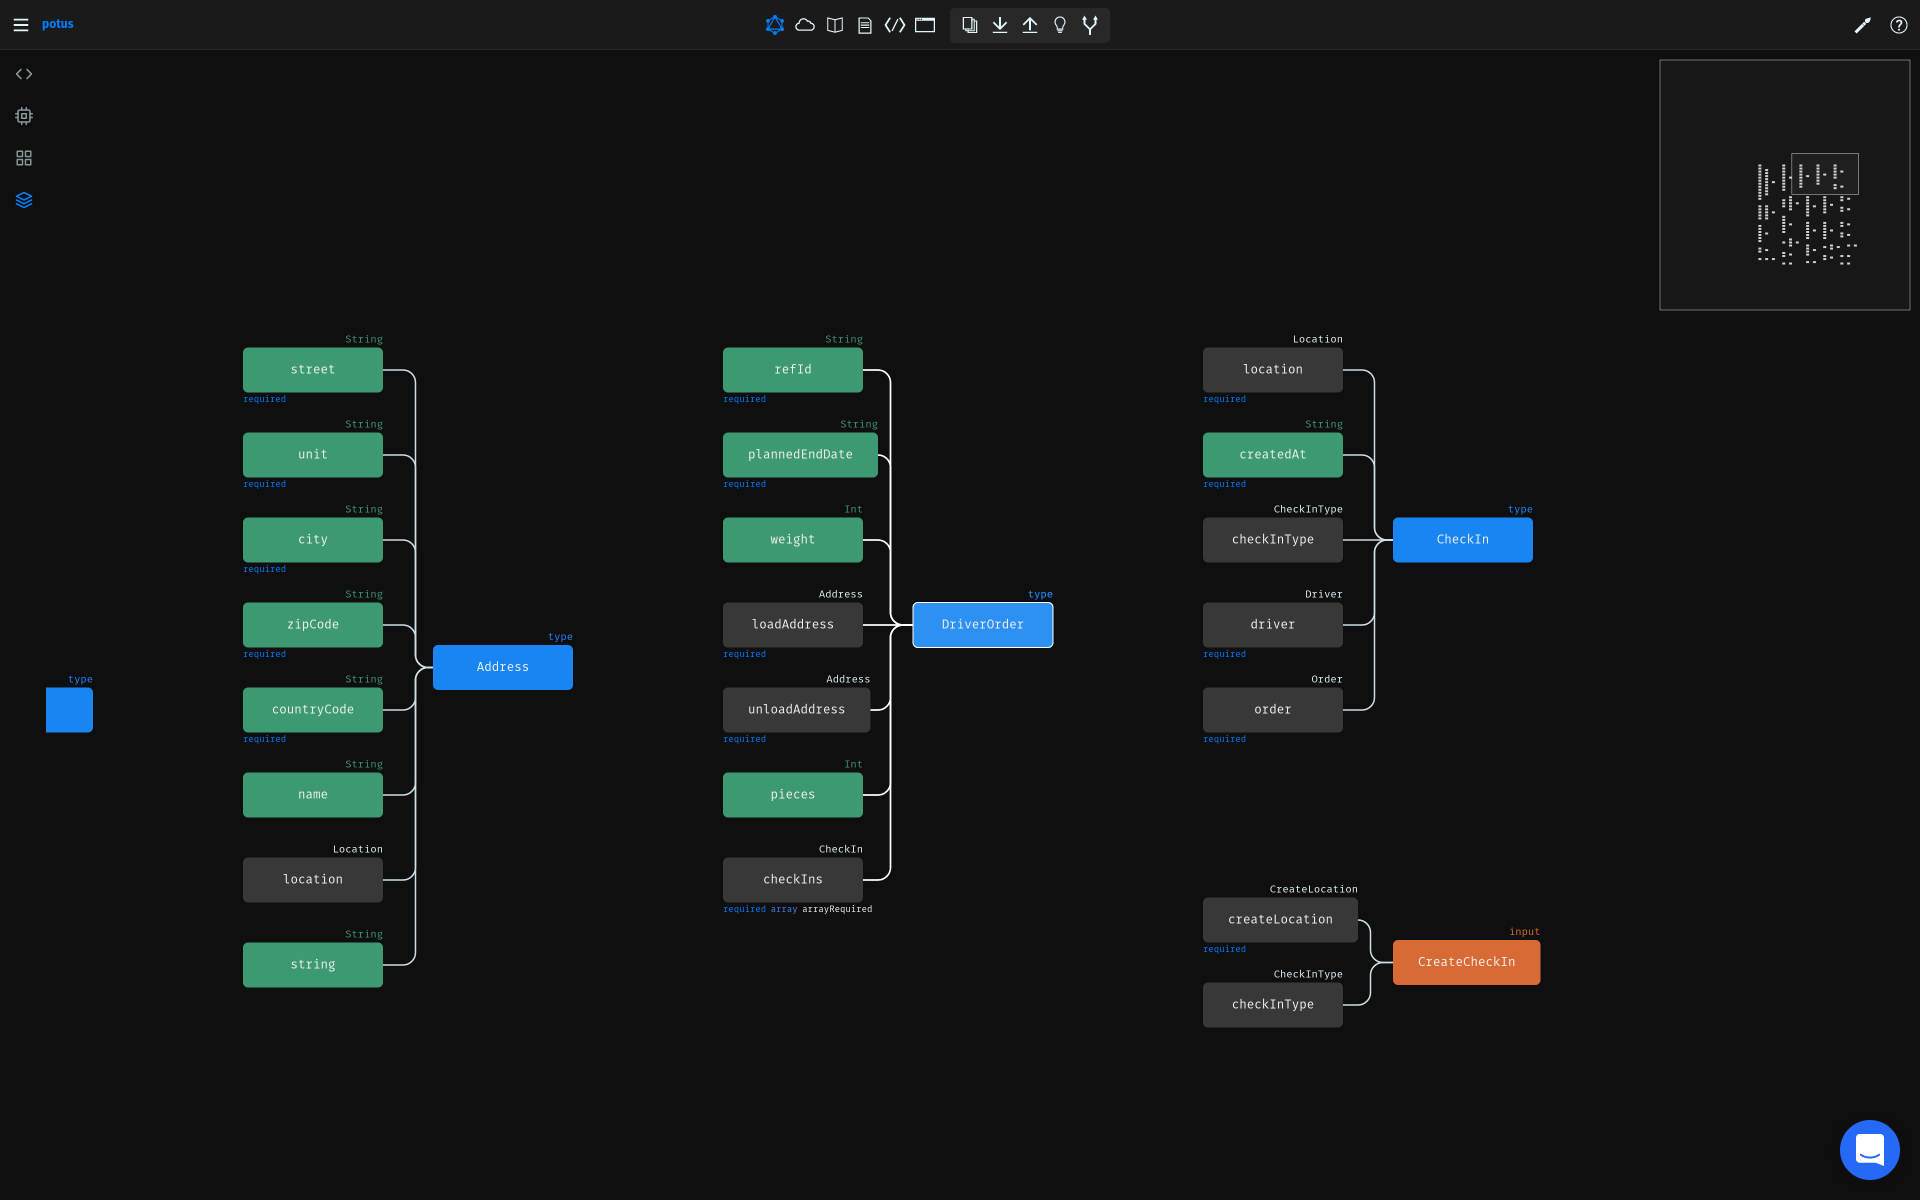1920x1200 pixels.
Task: Open the book docs icon
Action: 835,25
